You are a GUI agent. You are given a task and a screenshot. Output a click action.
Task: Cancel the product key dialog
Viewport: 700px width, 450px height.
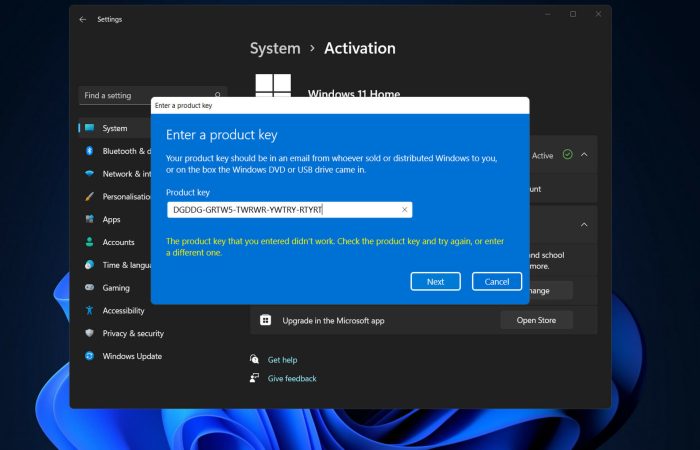[497, 282]
